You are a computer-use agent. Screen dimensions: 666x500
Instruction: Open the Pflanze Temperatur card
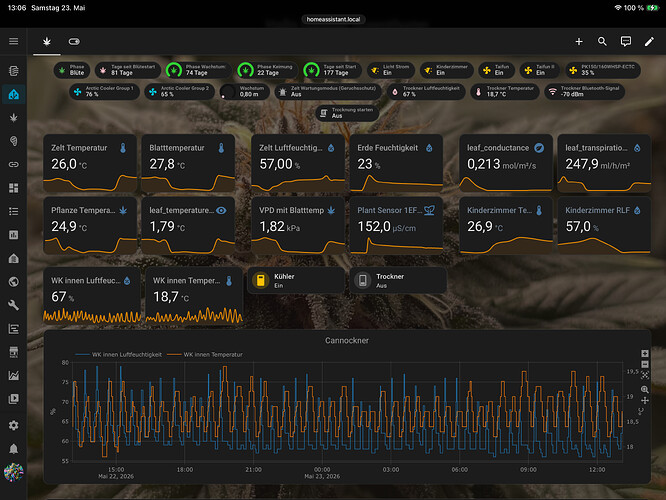[90, 226]
